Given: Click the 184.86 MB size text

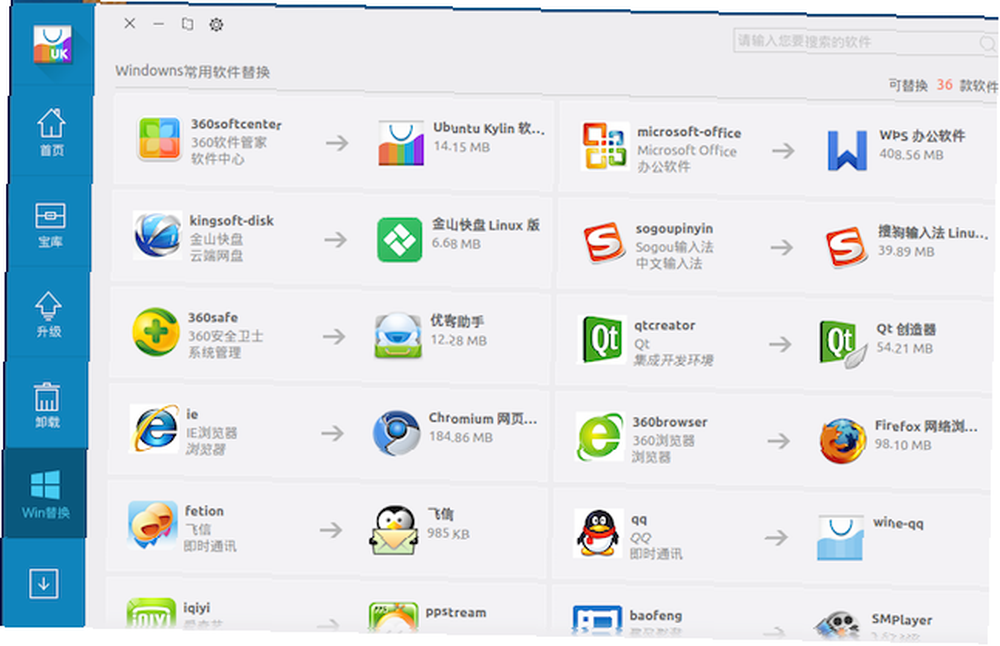Looking at the screenshot, I should 460,437.
